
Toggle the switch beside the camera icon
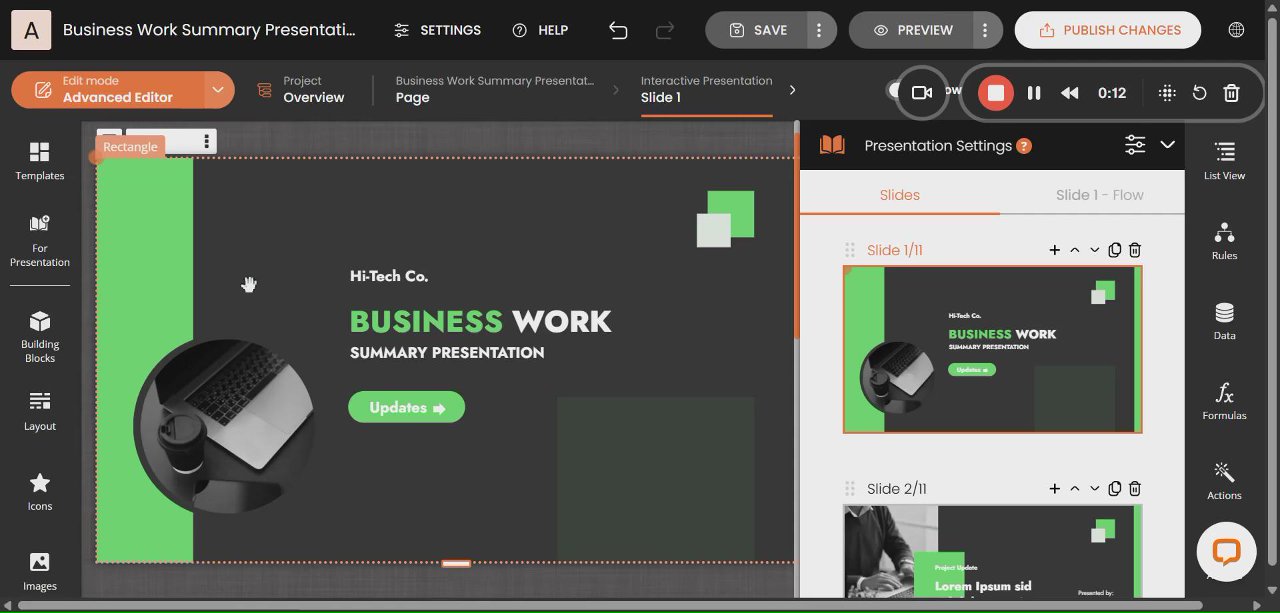892,90
